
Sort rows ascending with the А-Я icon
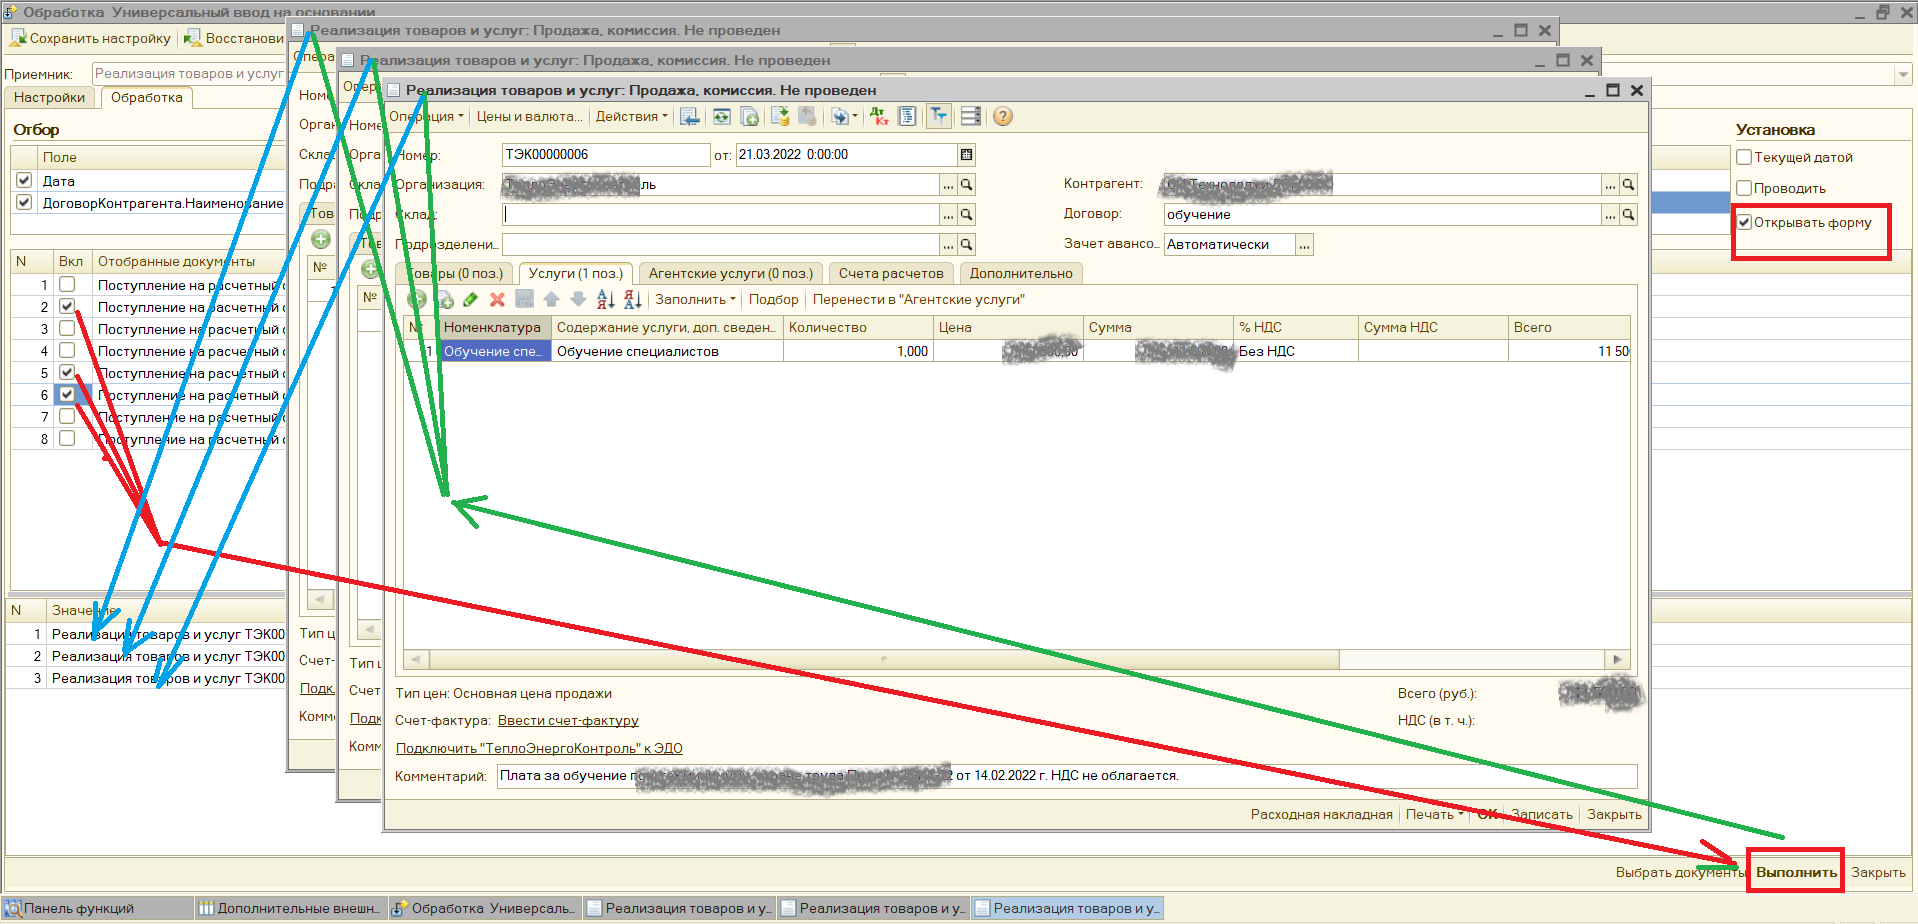[605, 300]
